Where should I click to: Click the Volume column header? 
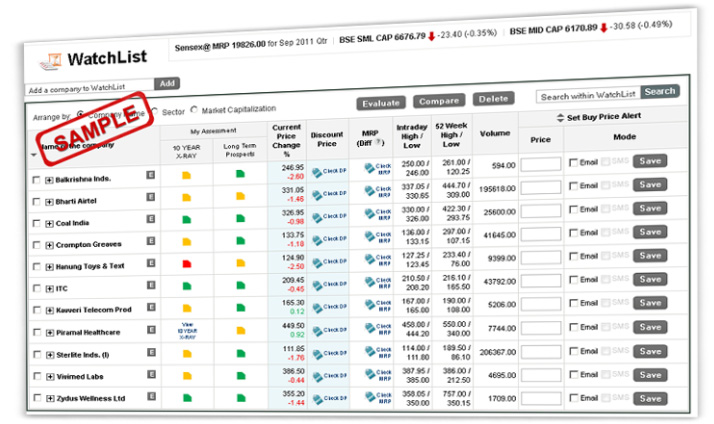point(495,133)
